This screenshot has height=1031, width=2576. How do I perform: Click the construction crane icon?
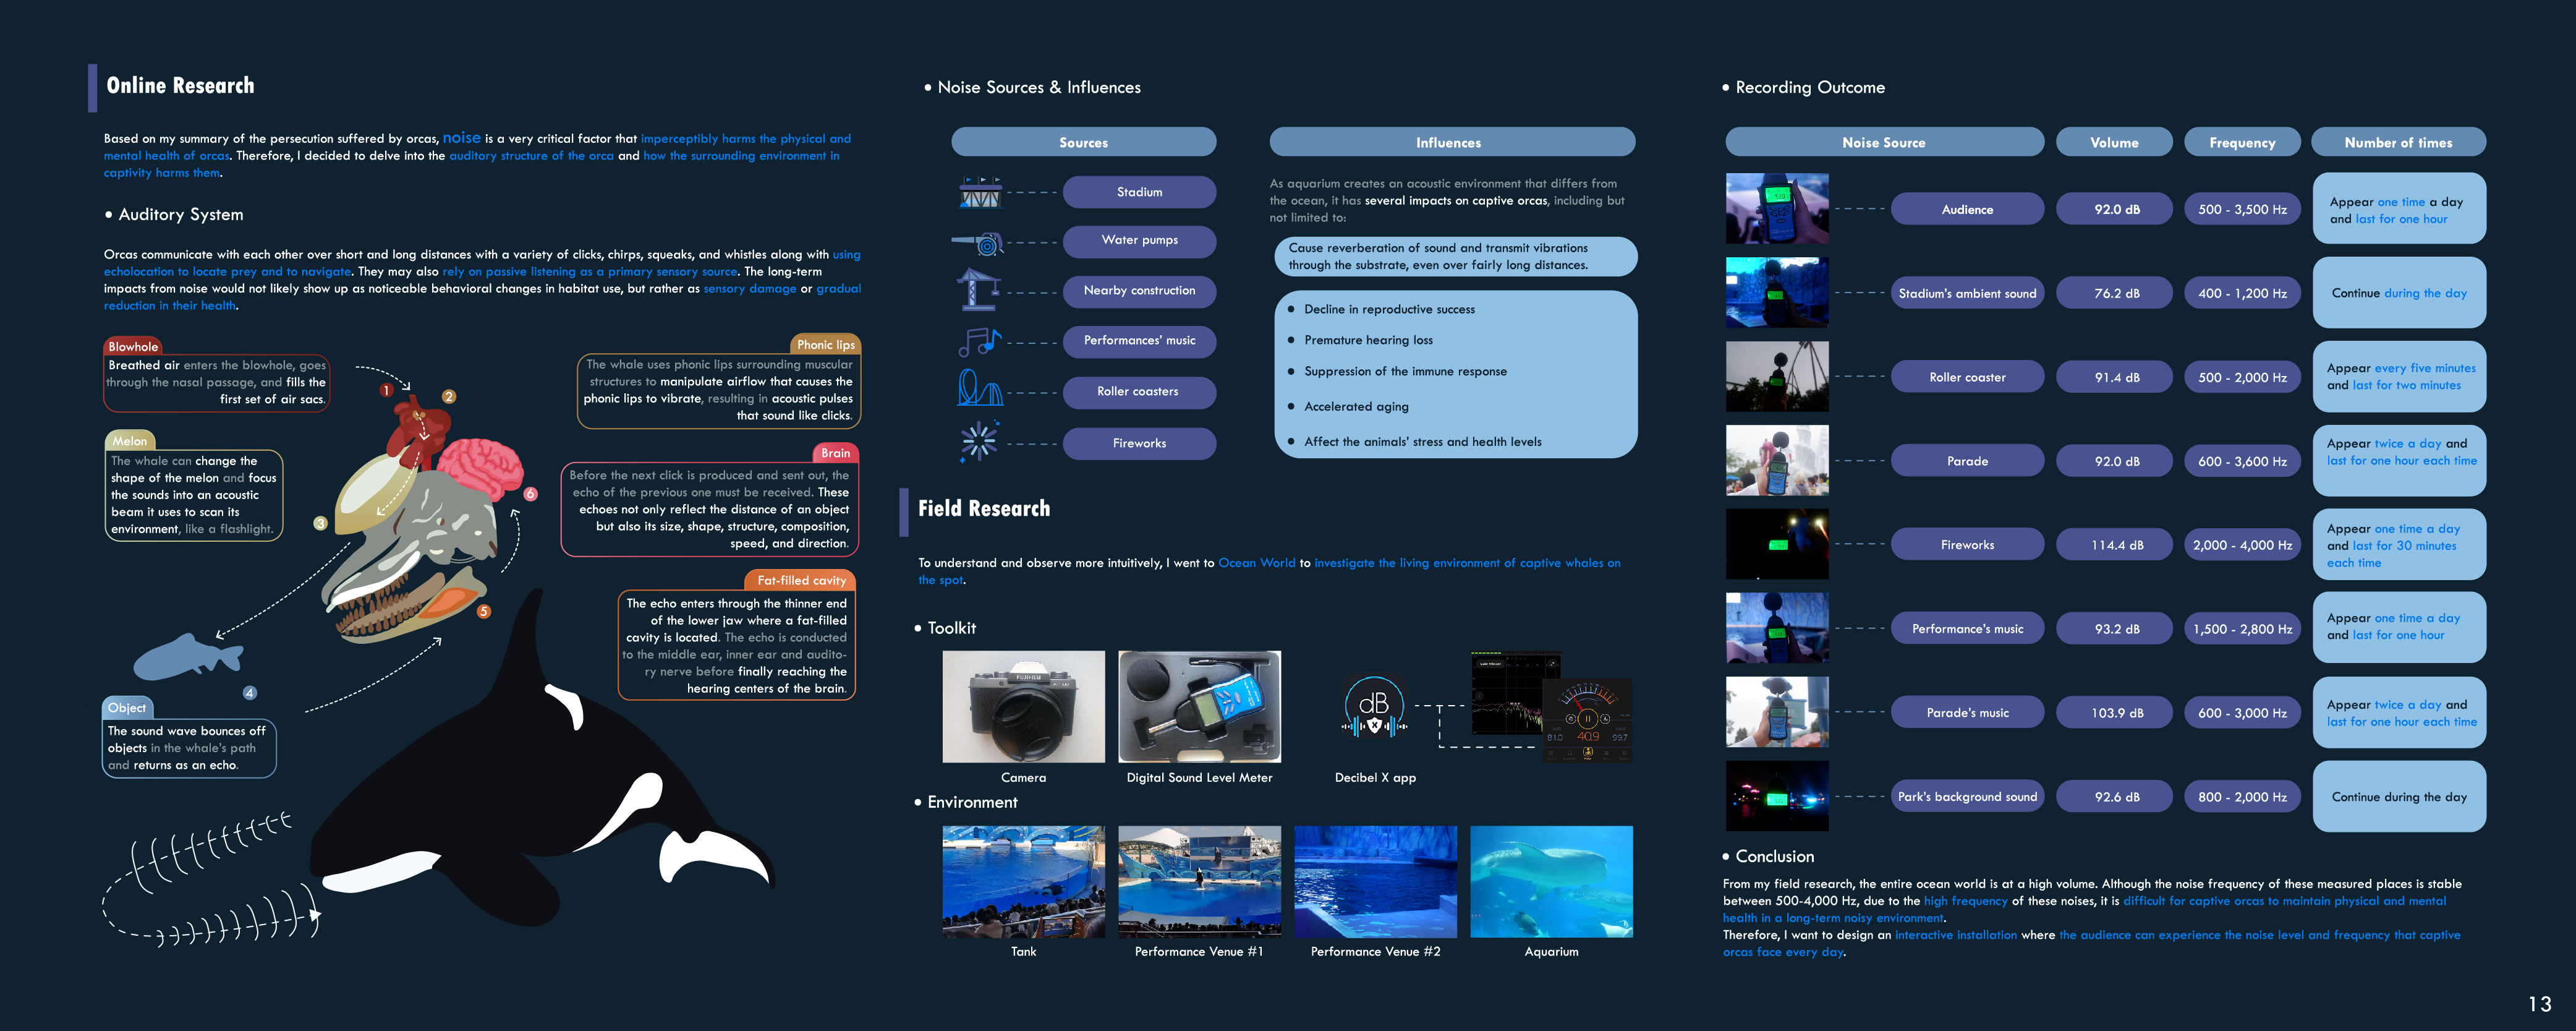click(978, 291)
